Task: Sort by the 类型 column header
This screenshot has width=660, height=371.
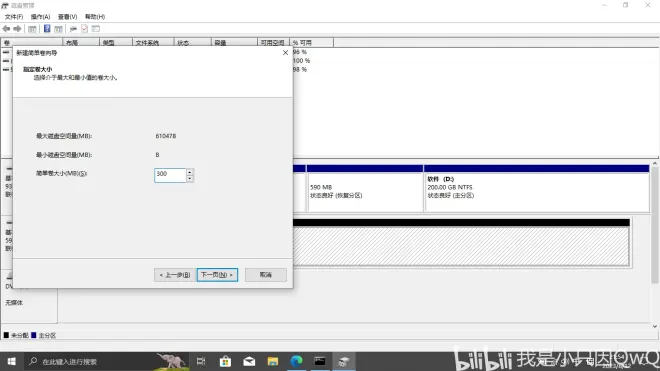Action: (x=116, y=43)
